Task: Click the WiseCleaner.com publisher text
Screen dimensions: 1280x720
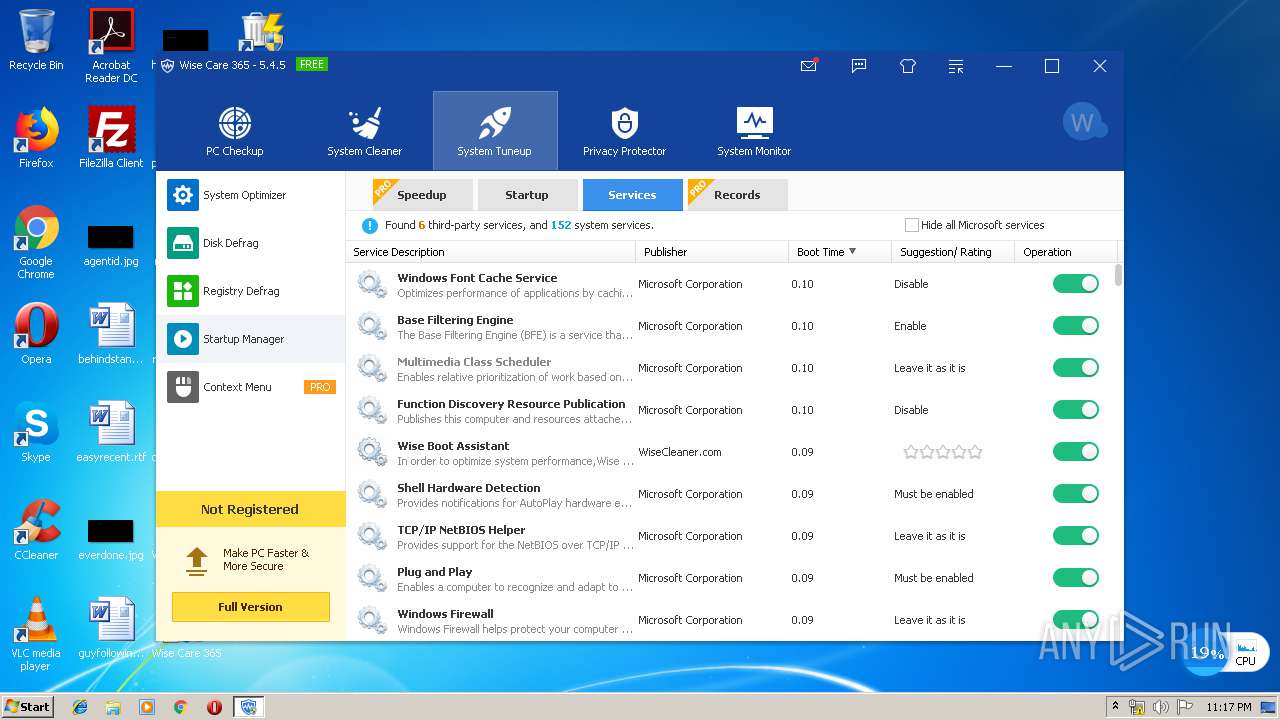Action: (680, 452)
